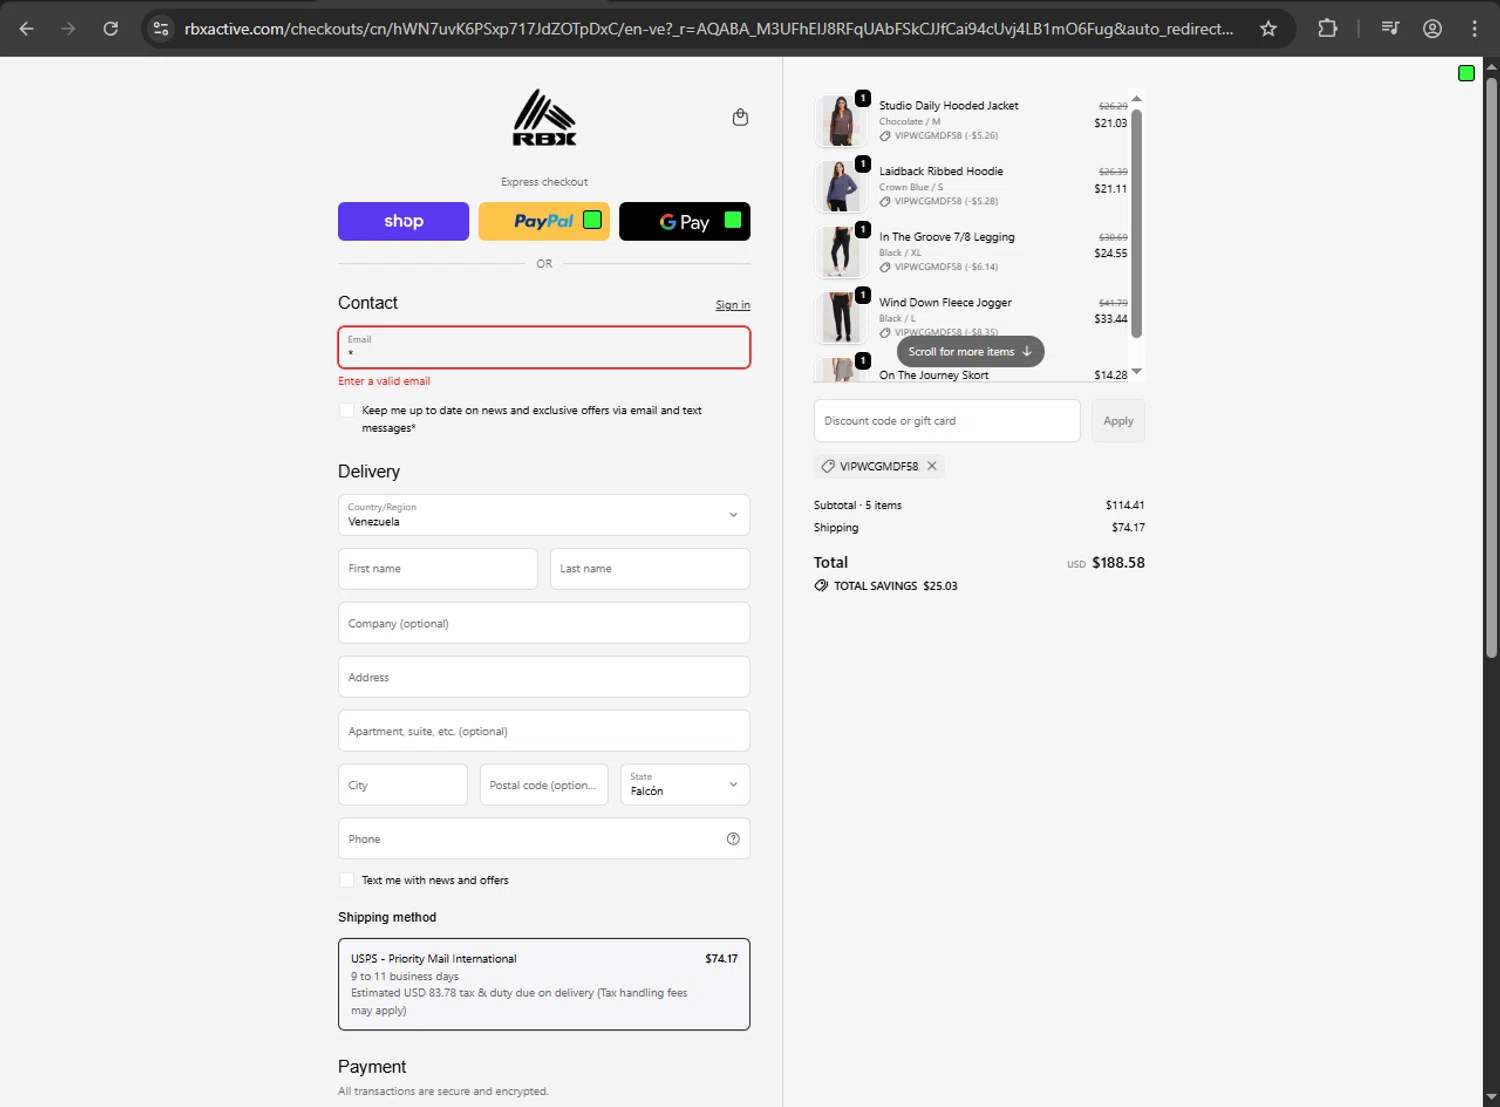Click the Studio Daily Hooded Jacket thumbnail

pos(840,121)
